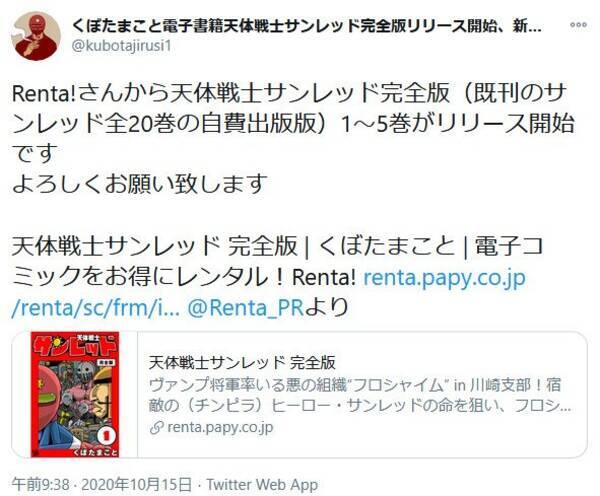Click the サンレッド manga cover thumbnail
600x496 pixels.
tap(75, 395)
